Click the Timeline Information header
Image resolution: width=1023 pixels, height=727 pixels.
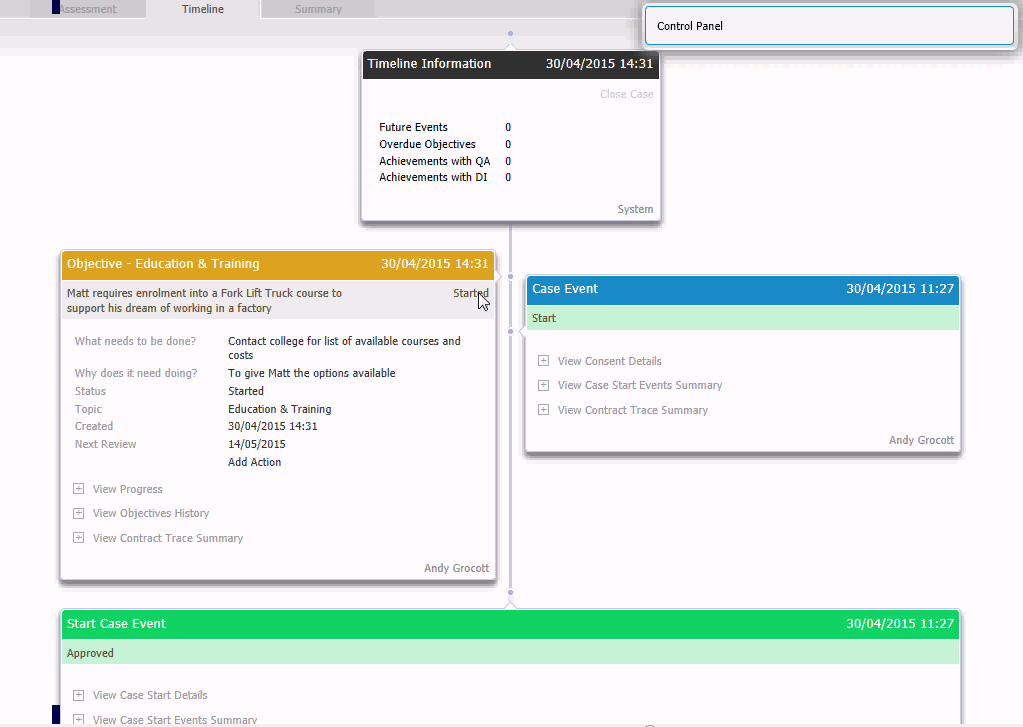[510, 64]
